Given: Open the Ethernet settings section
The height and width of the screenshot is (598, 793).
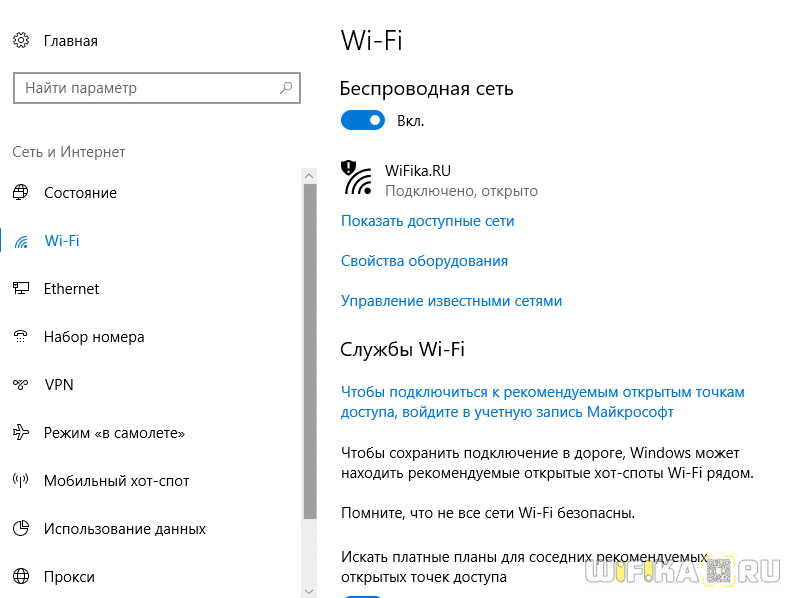Looking at the screenshot, I should tap(71, 289).
